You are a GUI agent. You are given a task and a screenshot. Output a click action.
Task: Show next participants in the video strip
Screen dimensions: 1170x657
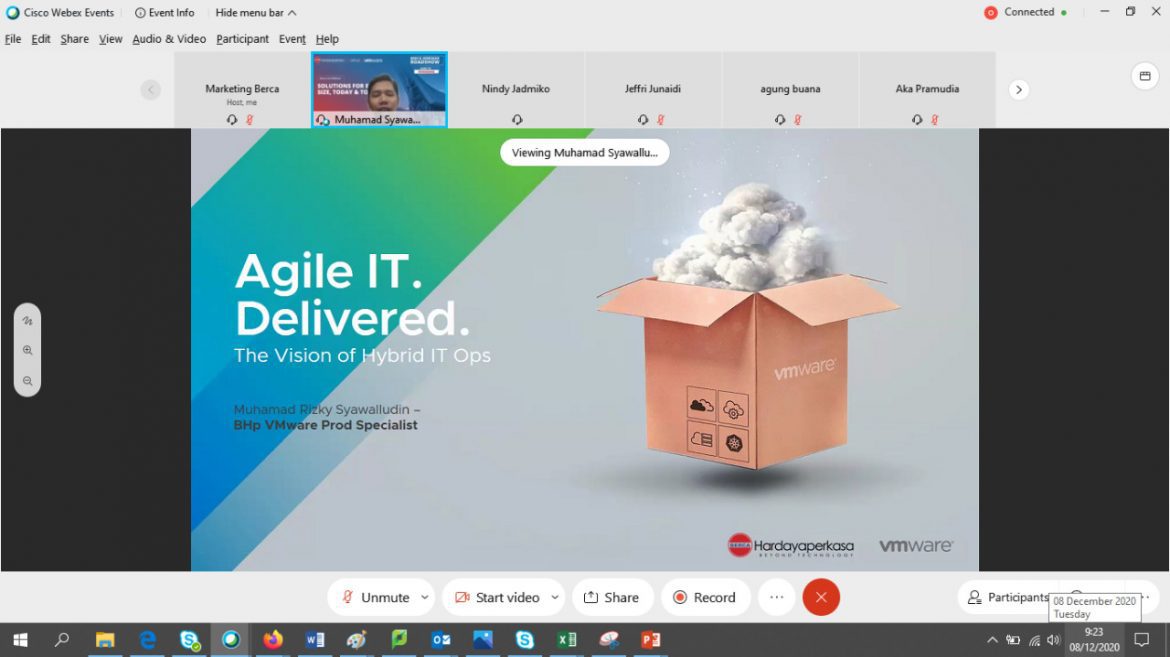[1019, 90]
